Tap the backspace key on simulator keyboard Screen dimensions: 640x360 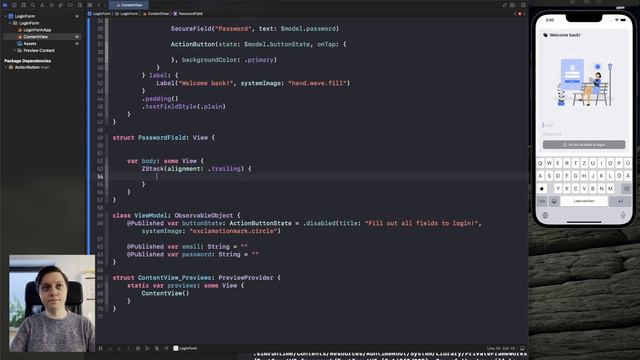[627, 189]
